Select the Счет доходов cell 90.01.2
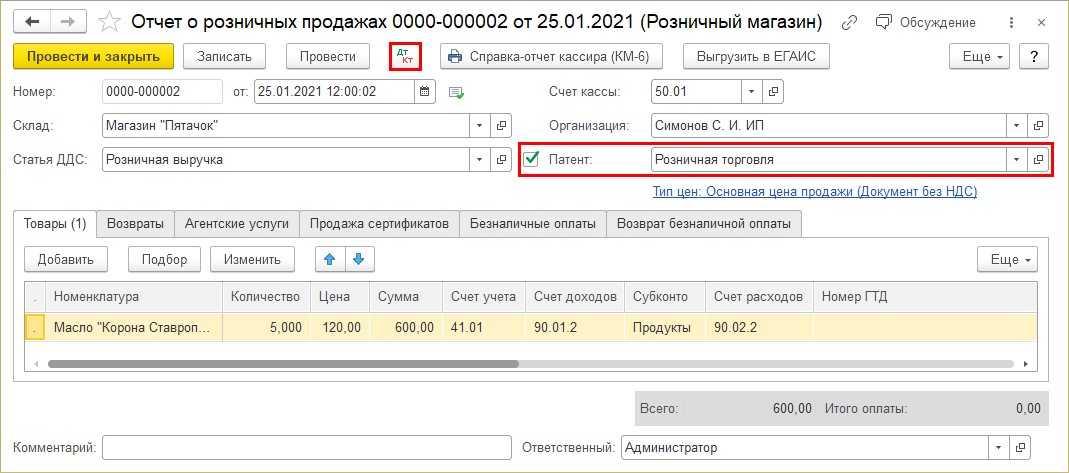The image size is (1069, 473). tap(575, 327)
